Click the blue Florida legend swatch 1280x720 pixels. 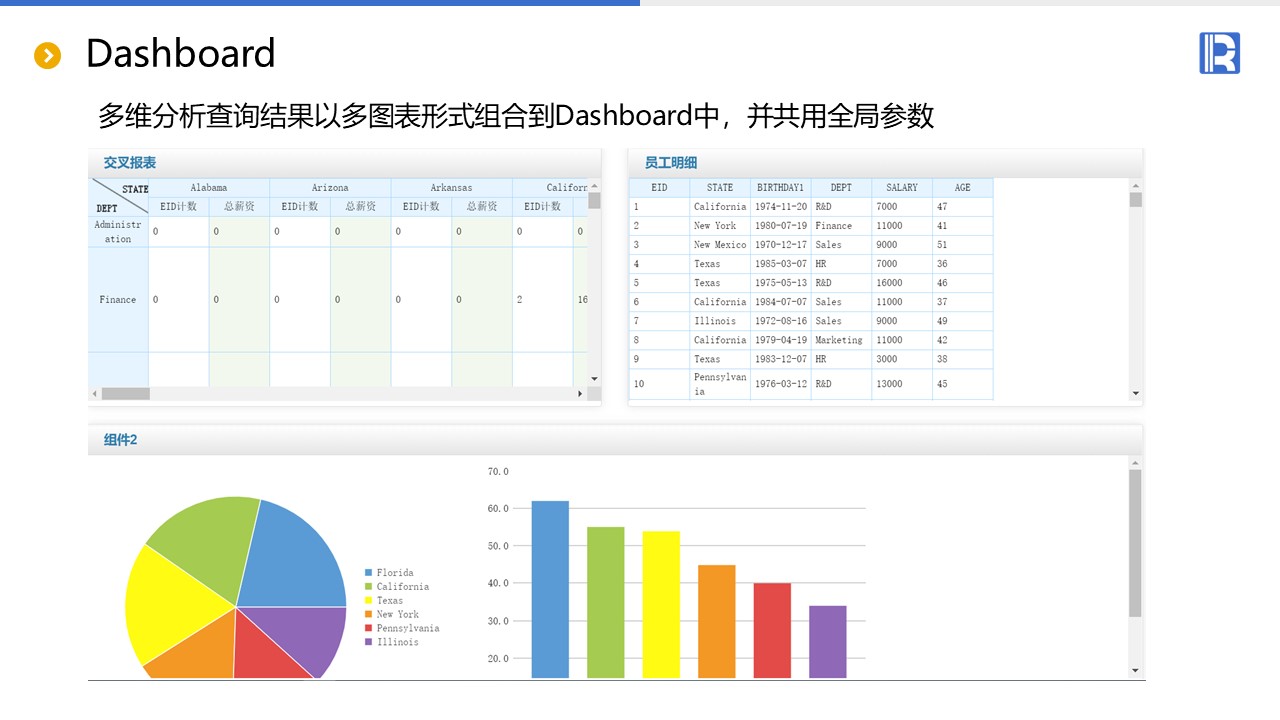[369, 573]
